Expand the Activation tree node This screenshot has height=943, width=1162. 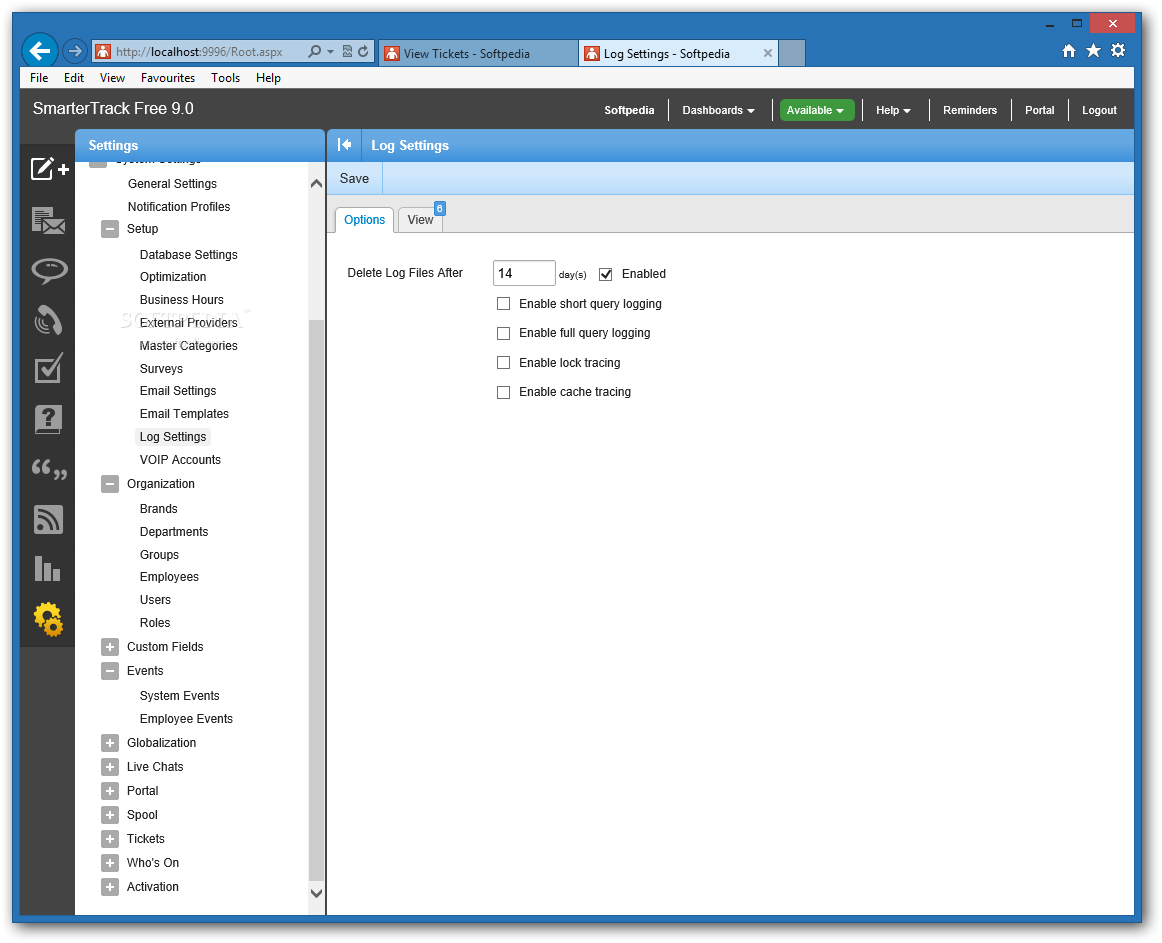pyautogui.click(x=110, y=887)
